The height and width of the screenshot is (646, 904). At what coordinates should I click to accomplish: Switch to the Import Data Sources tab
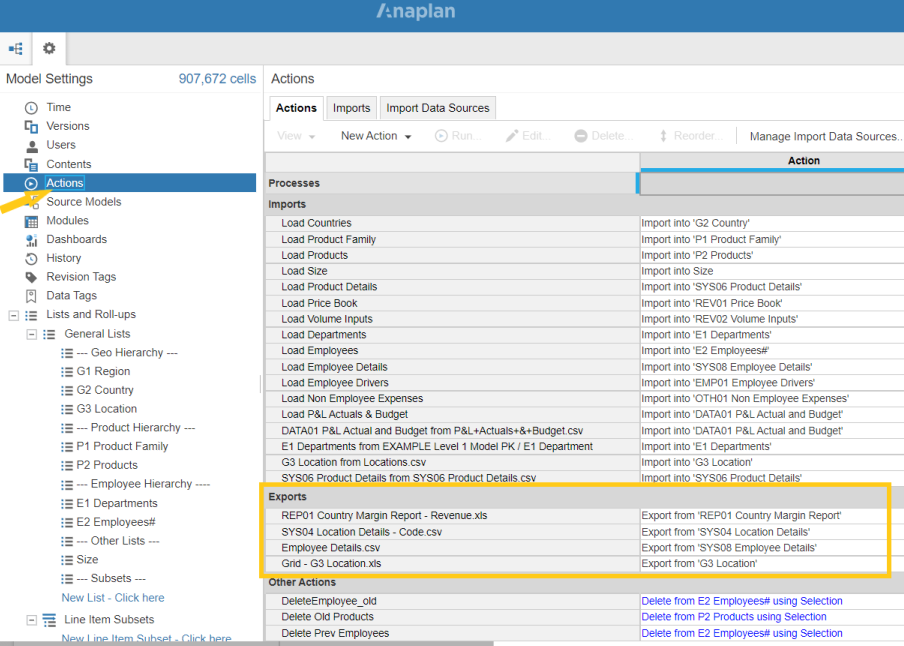(x=438, y=108)
